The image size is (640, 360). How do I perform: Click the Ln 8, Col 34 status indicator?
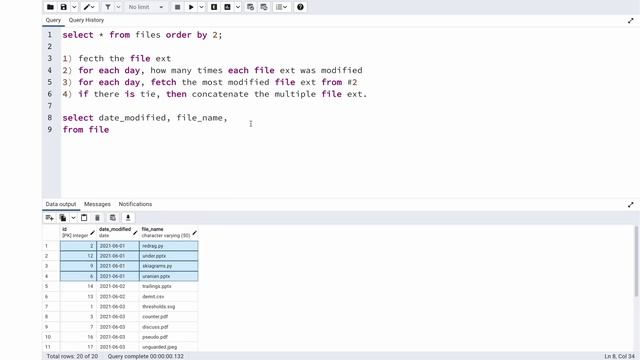[x=620, y=356]
